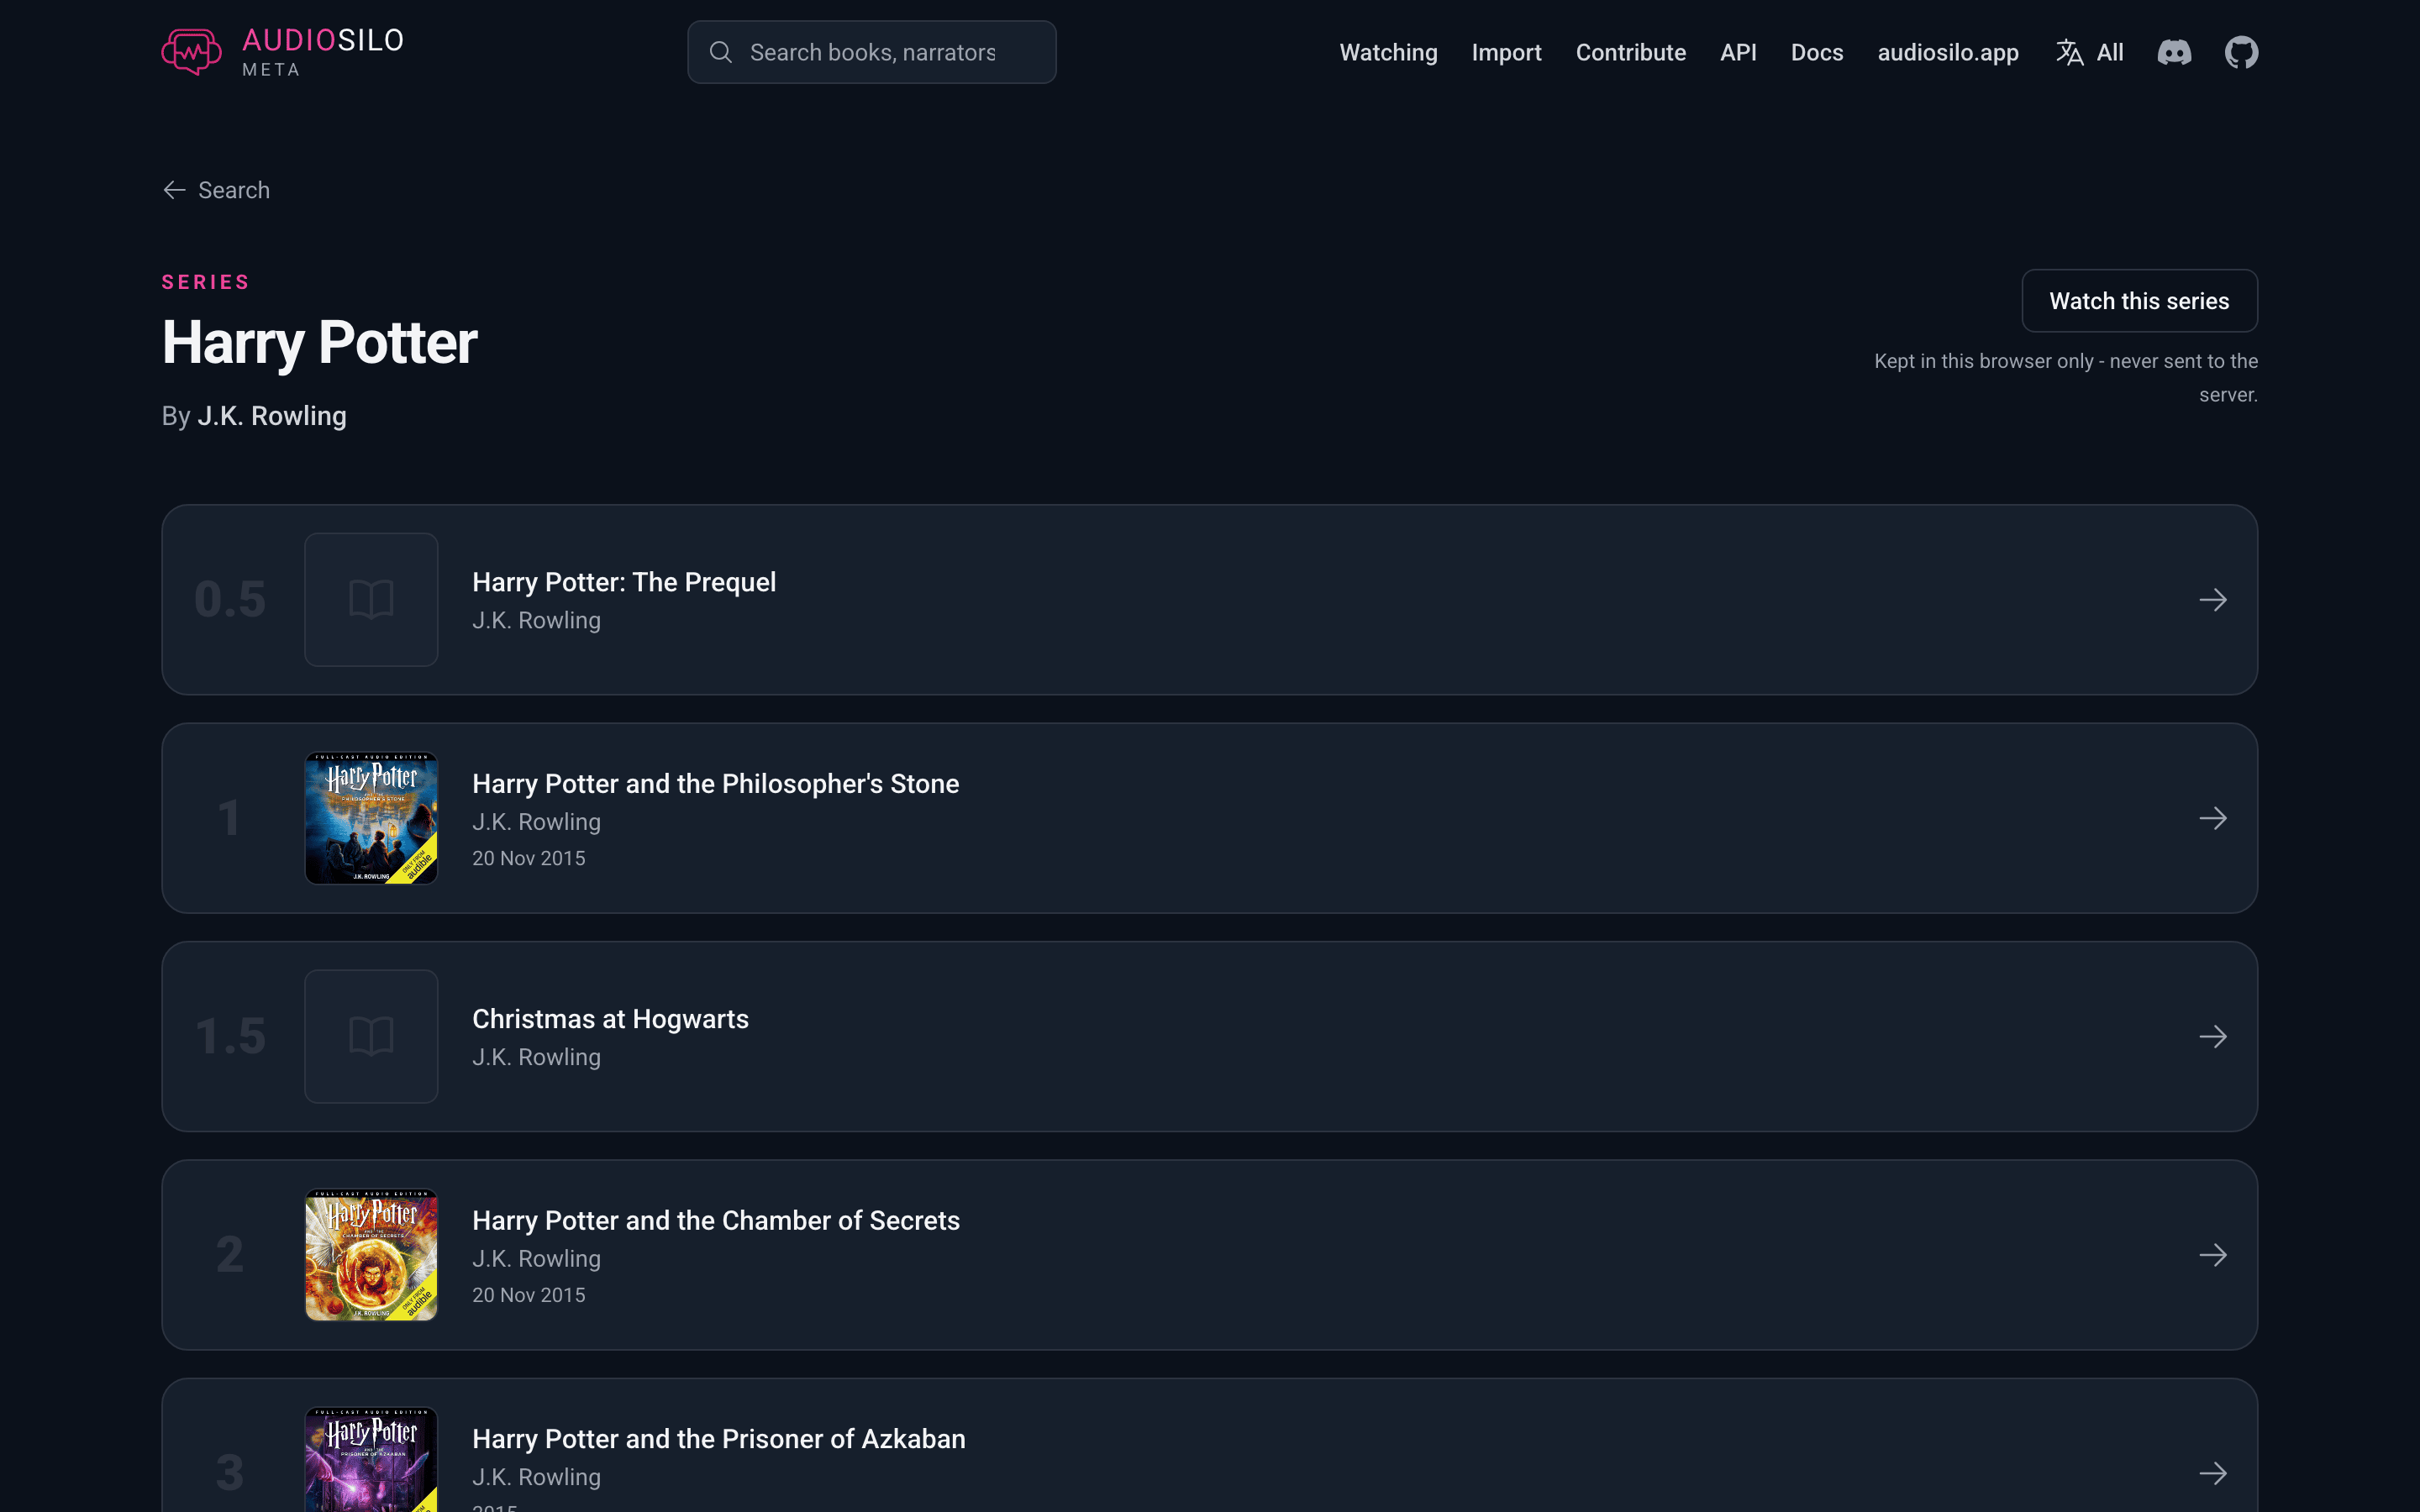Select title Harry Potter and the Prisoner of Azkaban

(x=719, y=1439)
